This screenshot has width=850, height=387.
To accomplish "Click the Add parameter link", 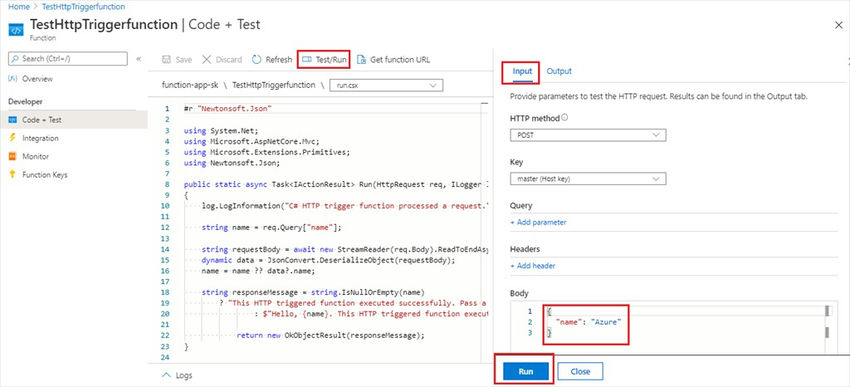I will [x=538, y=222].
